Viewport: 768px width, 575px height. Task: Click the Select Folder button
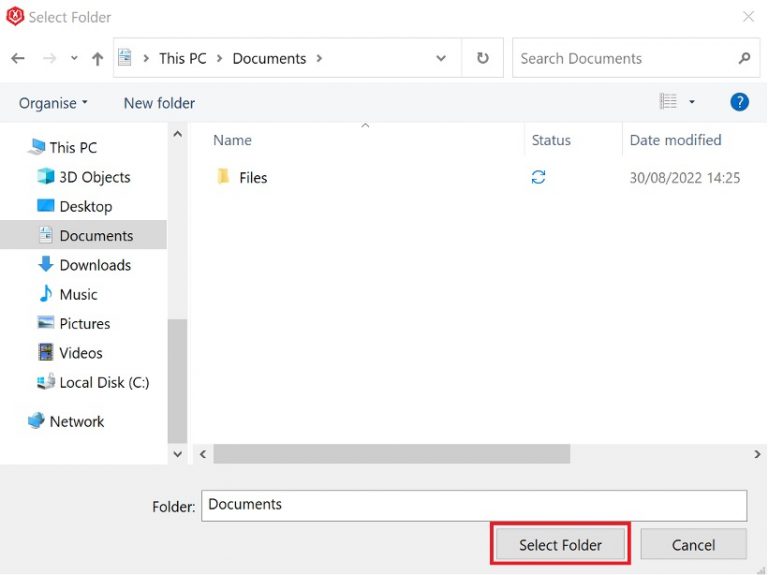click(560, 545)
